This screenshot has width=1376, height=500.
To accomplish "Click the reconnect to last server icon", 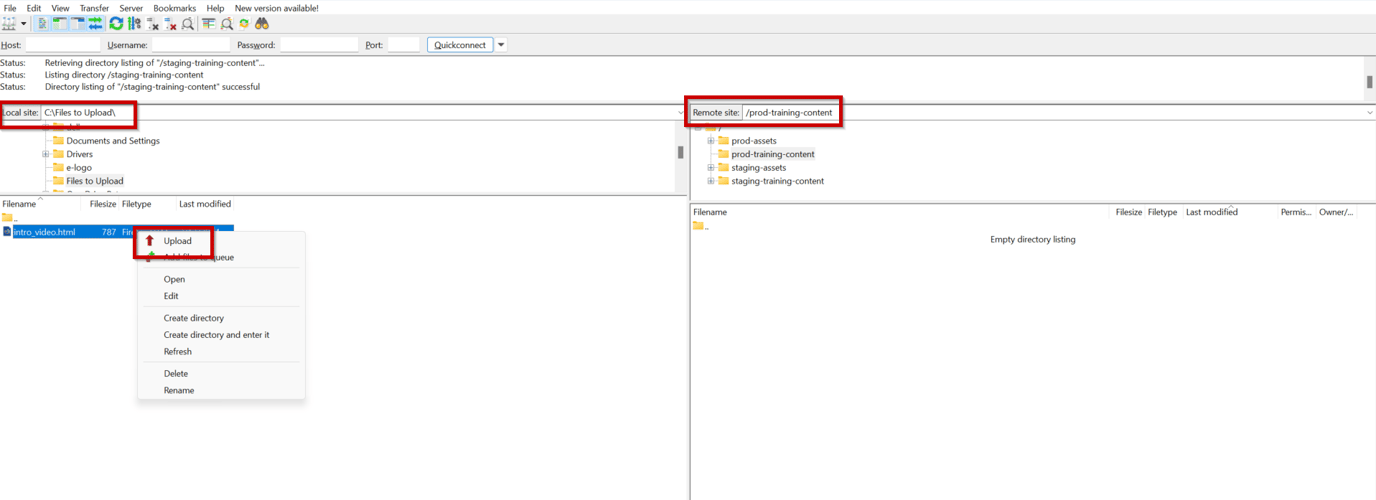I will (188, 24).
